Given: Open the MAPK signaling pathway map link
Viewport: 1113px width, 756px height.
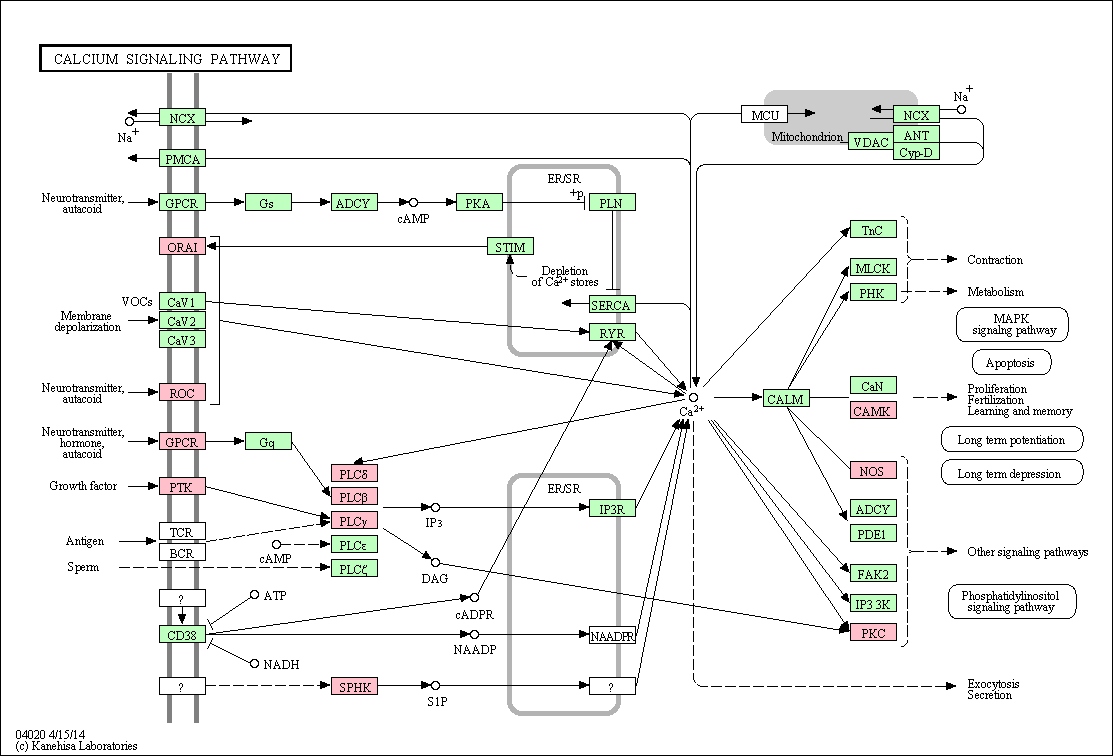Looking at the screenshot, I should click(x=1011, y=324).
